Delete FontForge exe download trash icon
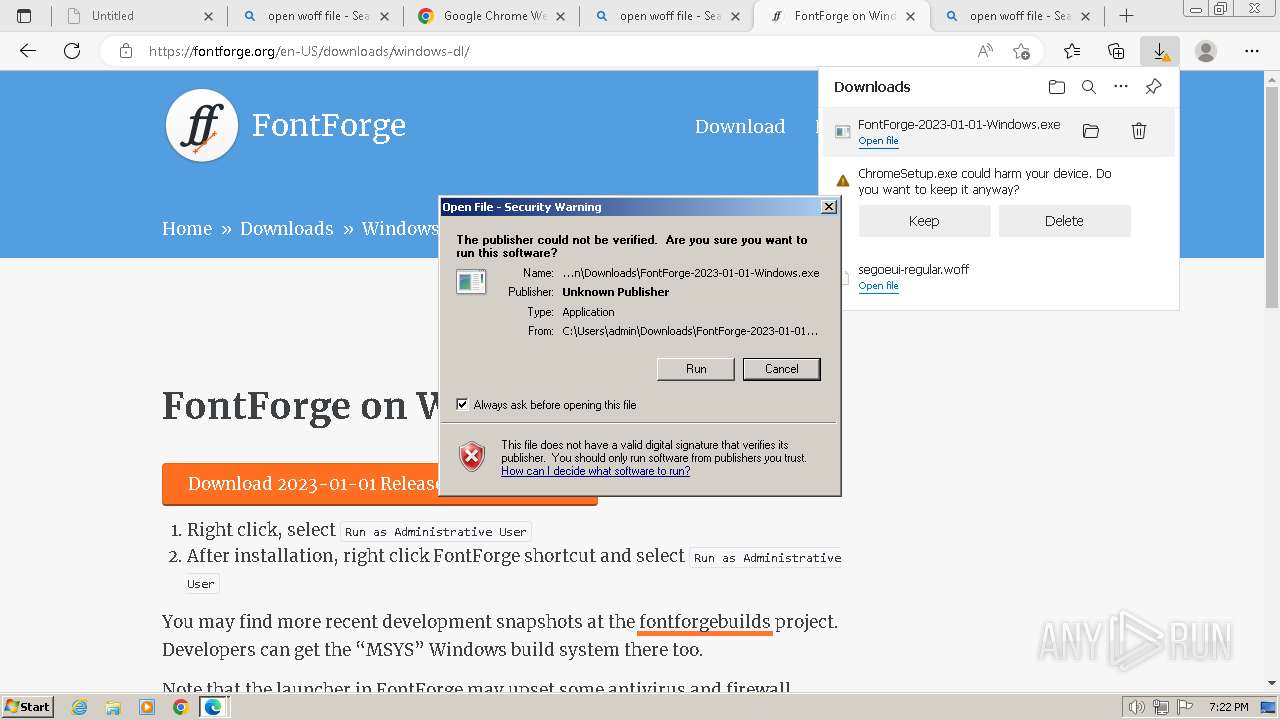 (1138, 131)
